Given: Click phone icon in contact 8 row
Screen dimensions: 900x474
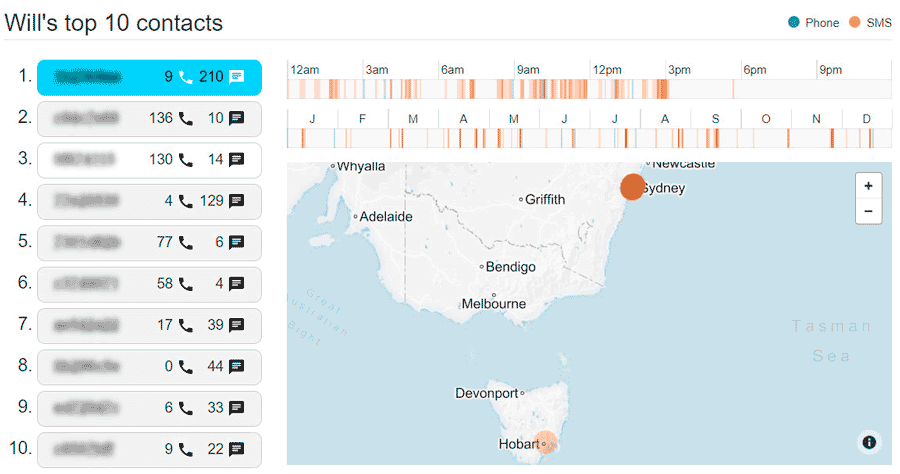Looking at the screenshot, I should 185,367.
